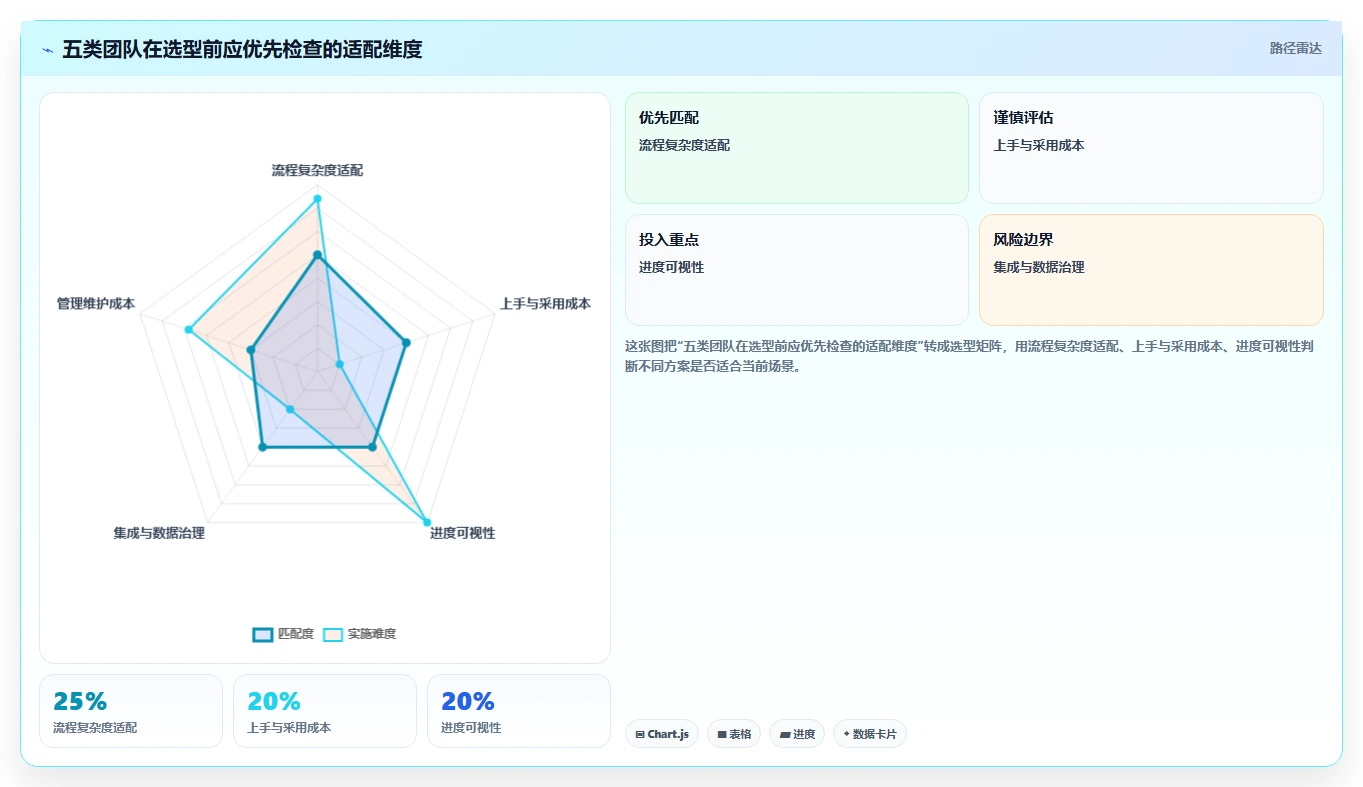This screenshot has height=787, width=1363.
Task: Click the 进度可视性 radar axis label
Action: tap(463, 533)
